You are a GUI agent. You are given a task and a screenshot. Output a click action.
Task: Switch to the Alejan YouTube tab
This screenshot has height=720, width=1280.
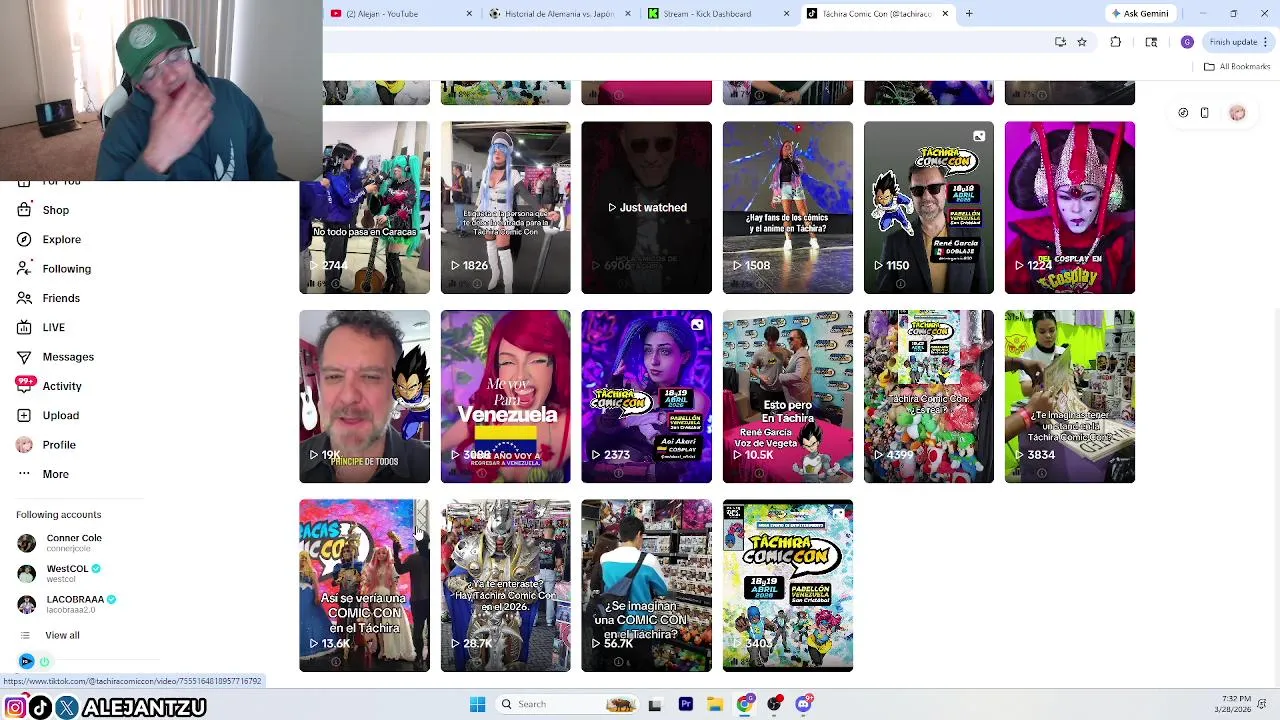(400, 14)
